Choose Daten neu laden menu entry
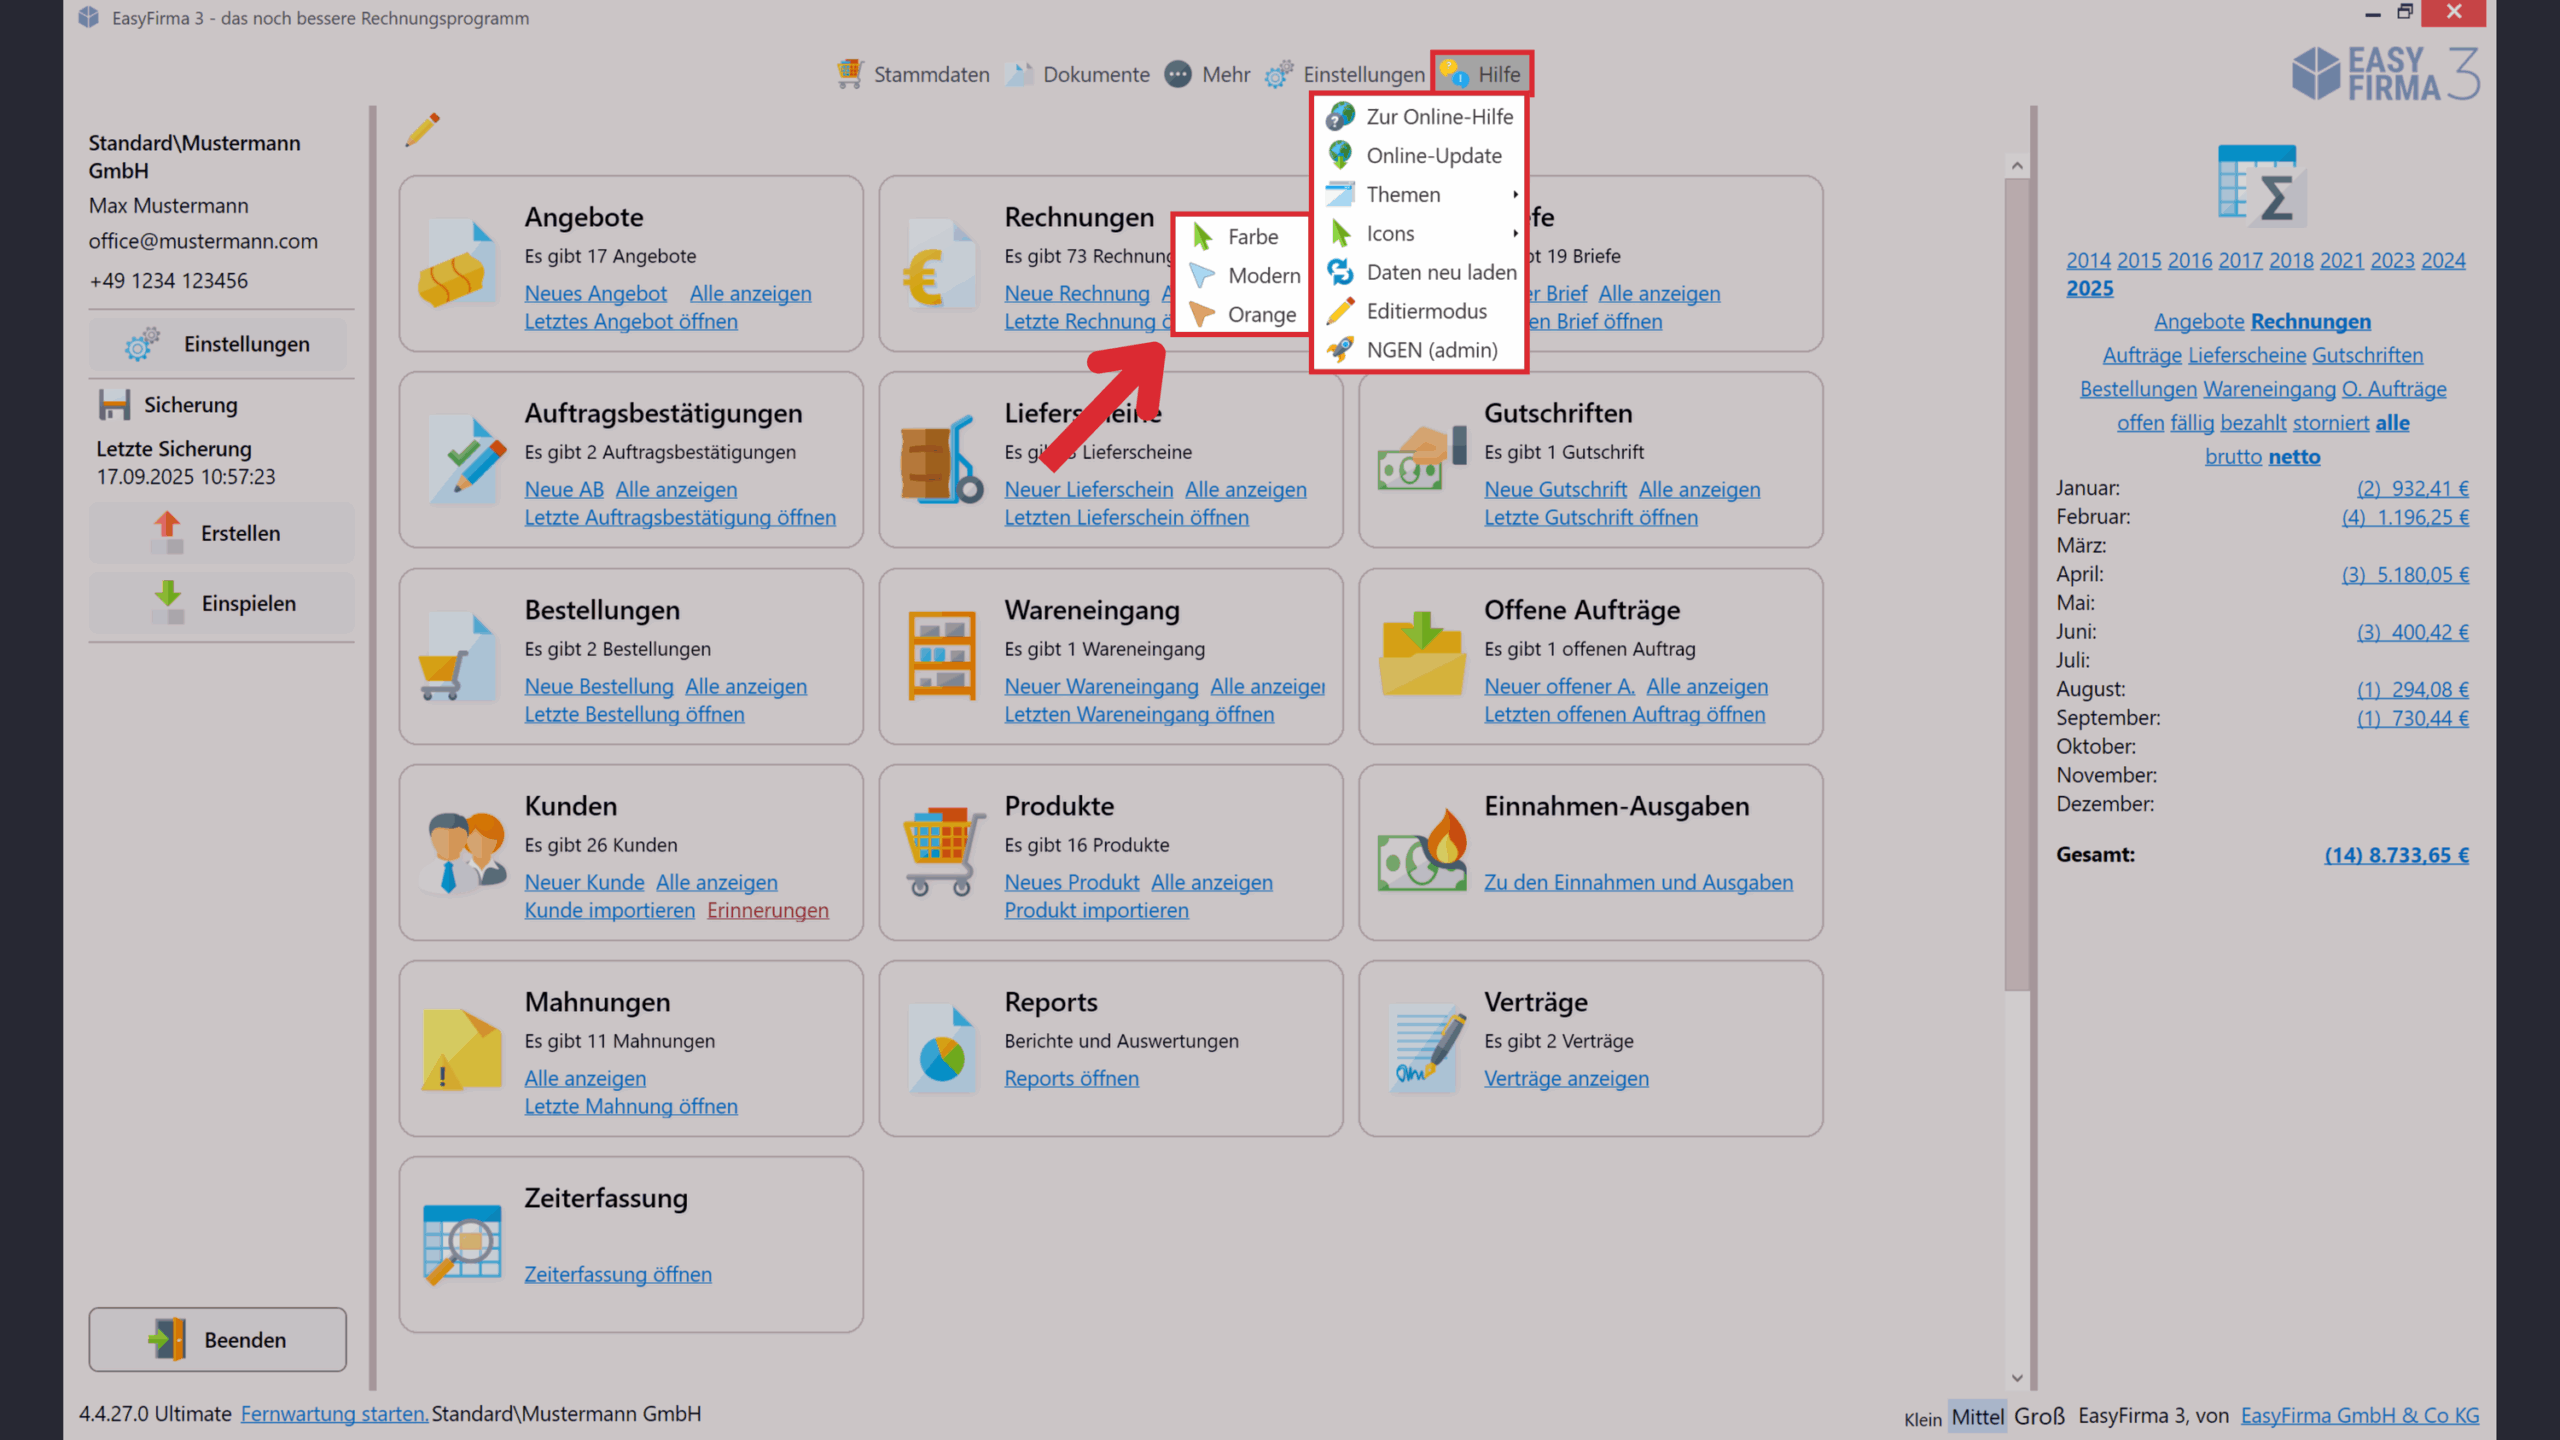 (1440, 273)
